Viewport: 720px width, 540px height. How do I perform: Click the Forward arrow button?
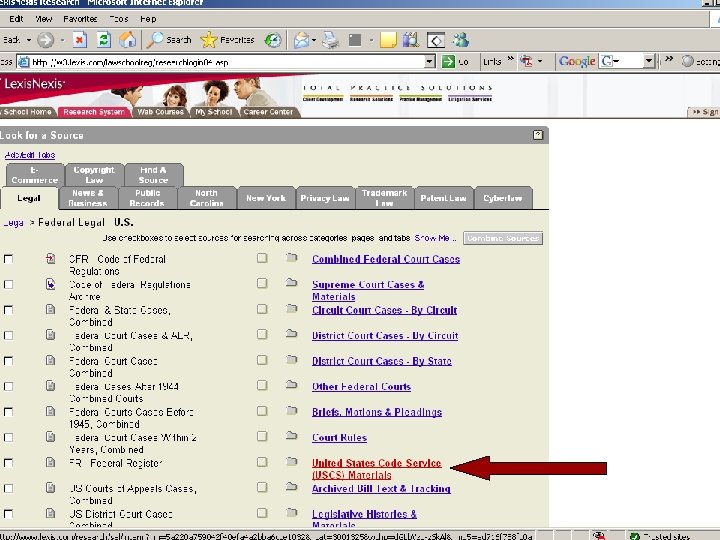pos(45,40)
